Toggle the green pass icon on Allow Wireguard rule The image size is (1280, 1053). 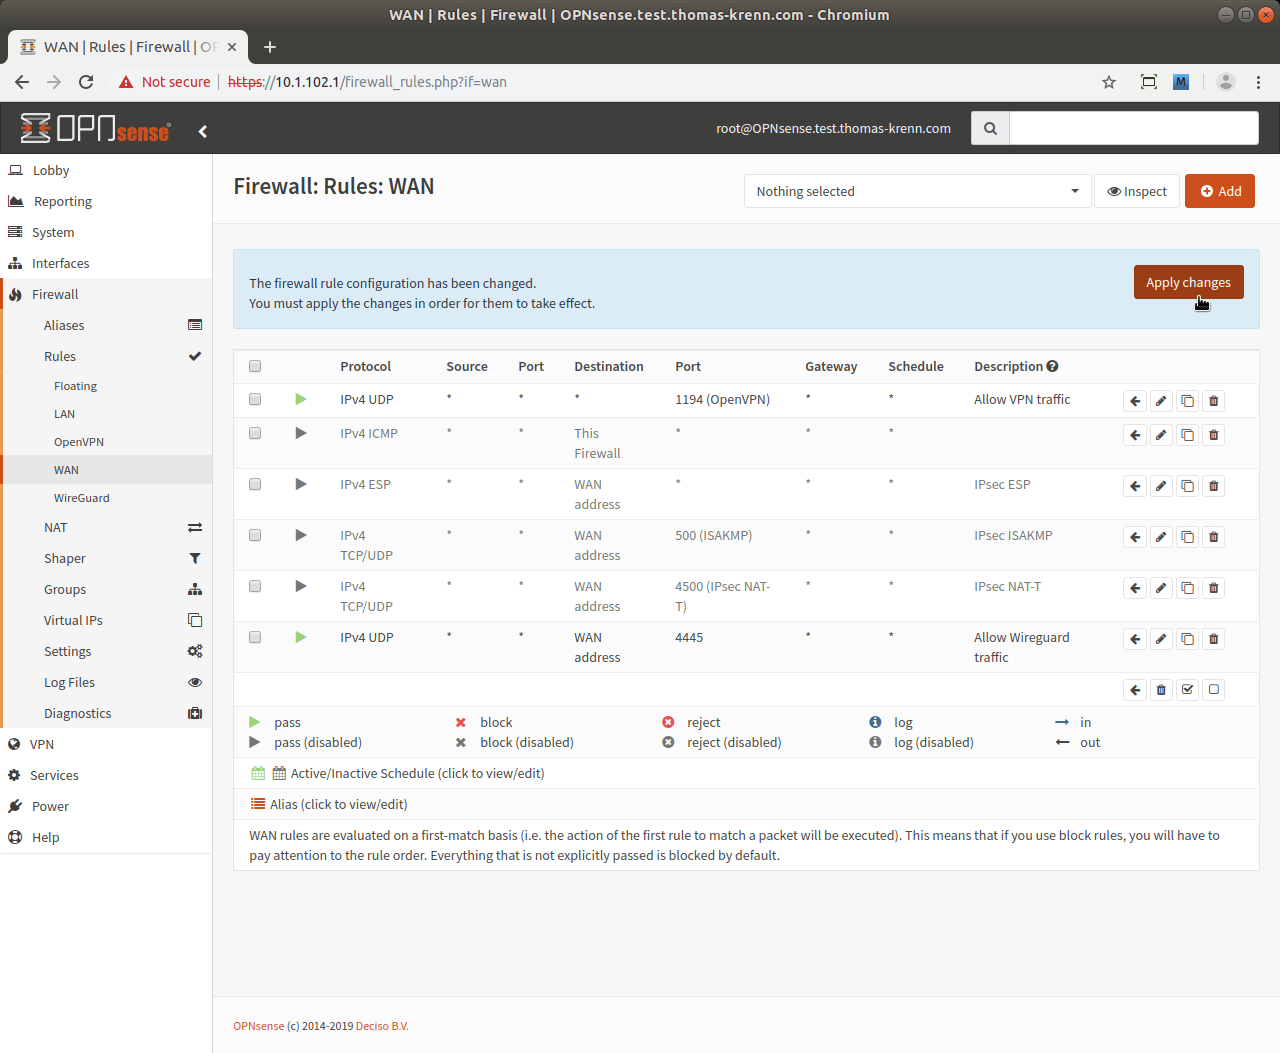[x=300, y=637]
